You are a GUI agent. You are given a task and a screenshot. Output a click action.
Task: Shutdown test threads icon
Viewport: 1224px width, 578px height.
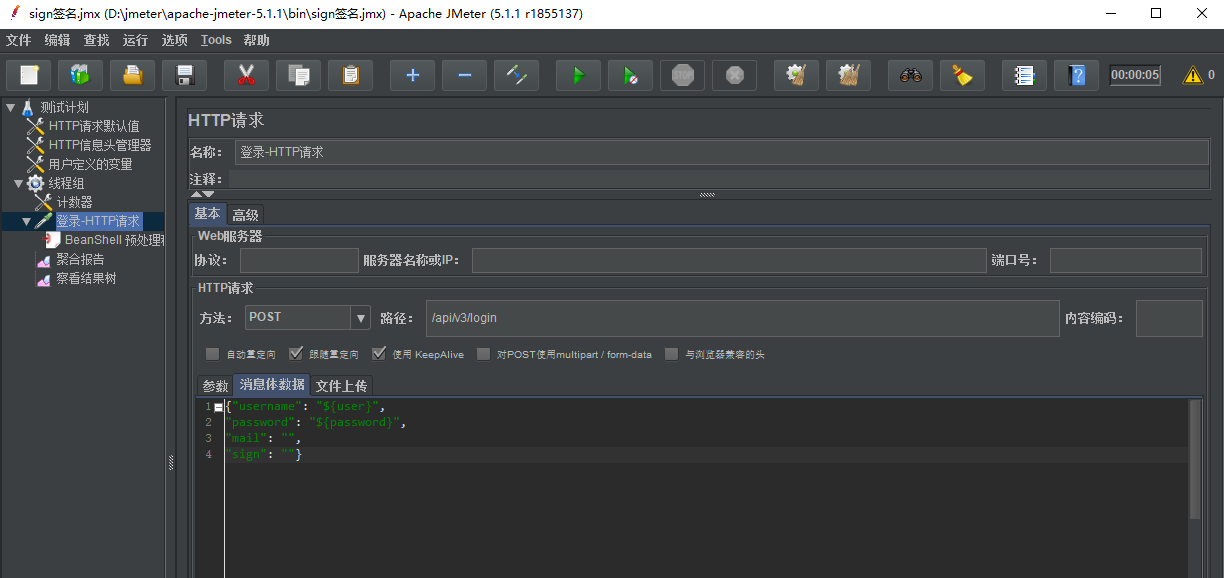point(734,75)
